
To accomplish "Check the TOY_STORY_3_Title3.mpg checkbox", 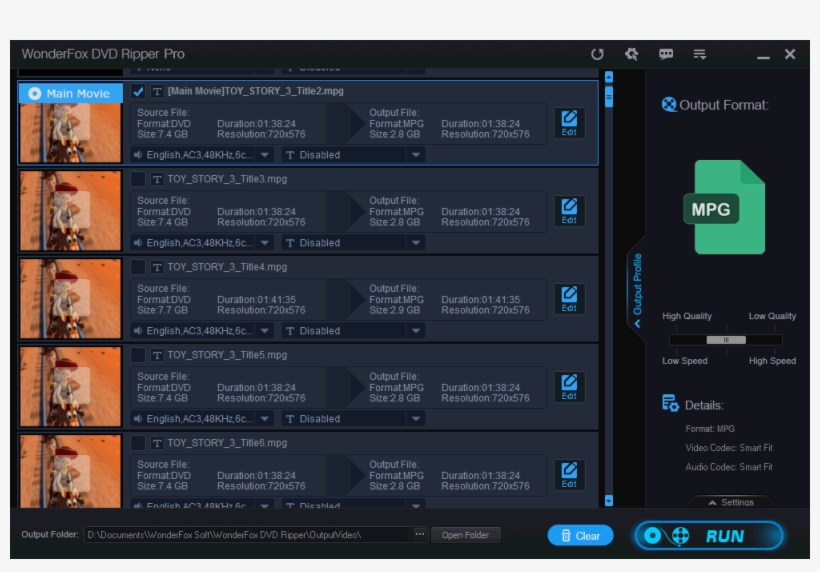I will pyautogui.click(x=138, y=179).
